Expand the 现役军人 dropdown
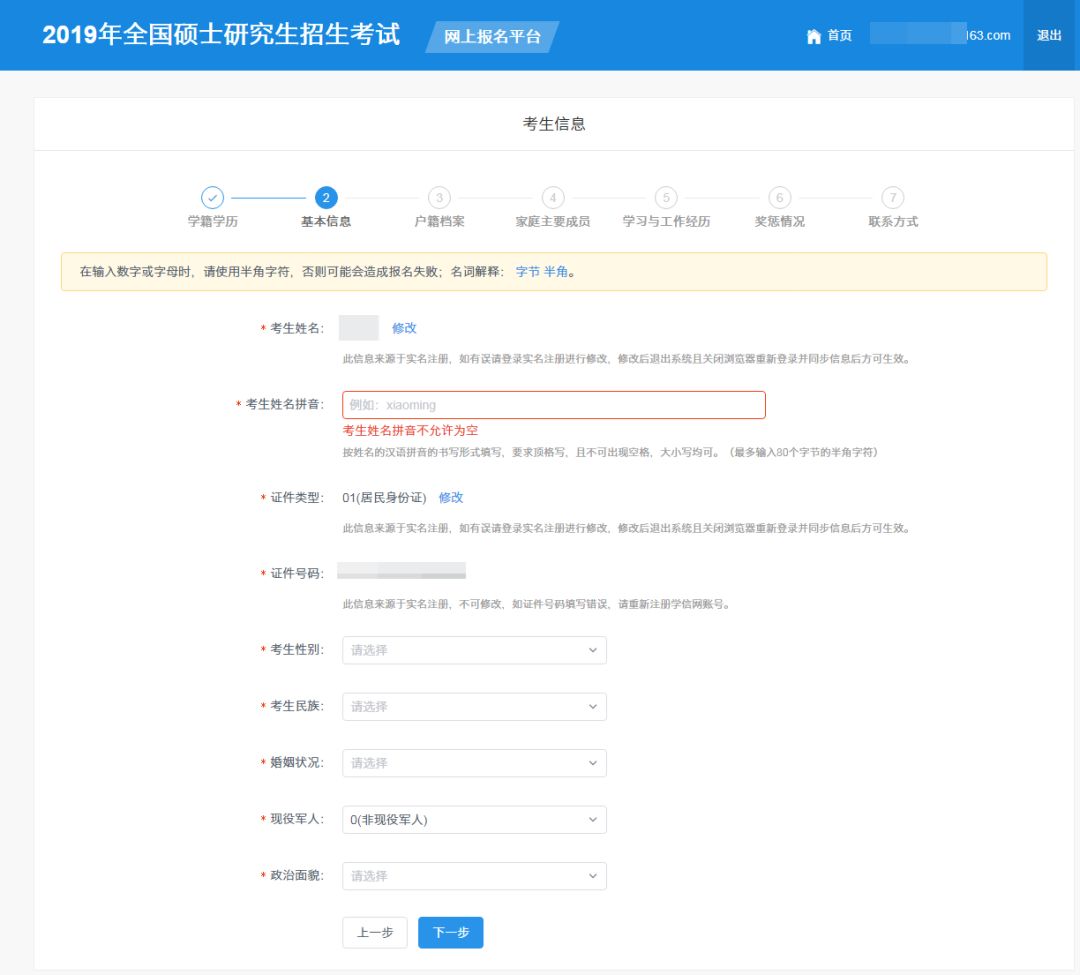 click(x=474, y=820)
